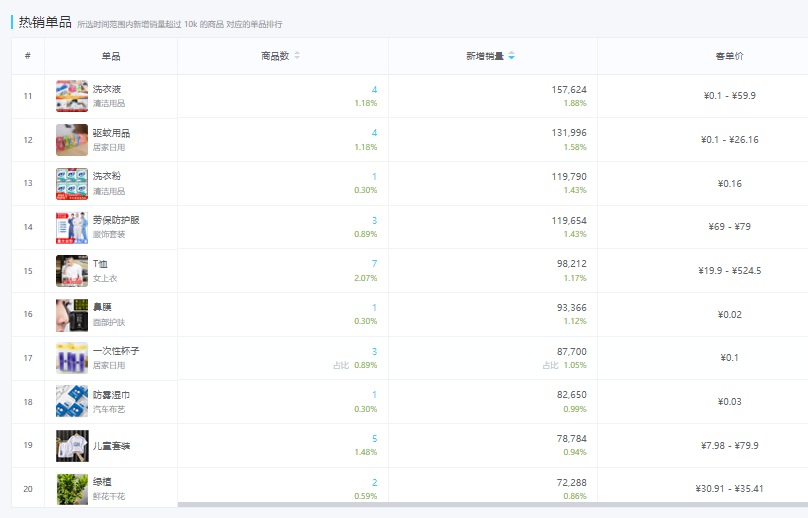808x518 pixels.
Task: Open product count 3 for 劳保防护服
Action: [x=375, y=220]
